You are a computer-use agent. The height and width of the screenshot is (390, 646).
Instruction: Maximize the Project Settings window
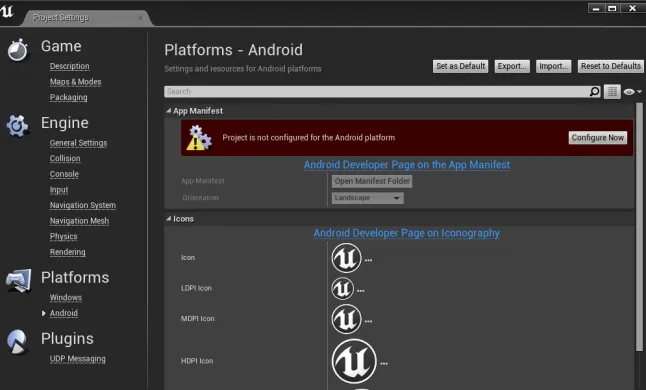point(612,8)
